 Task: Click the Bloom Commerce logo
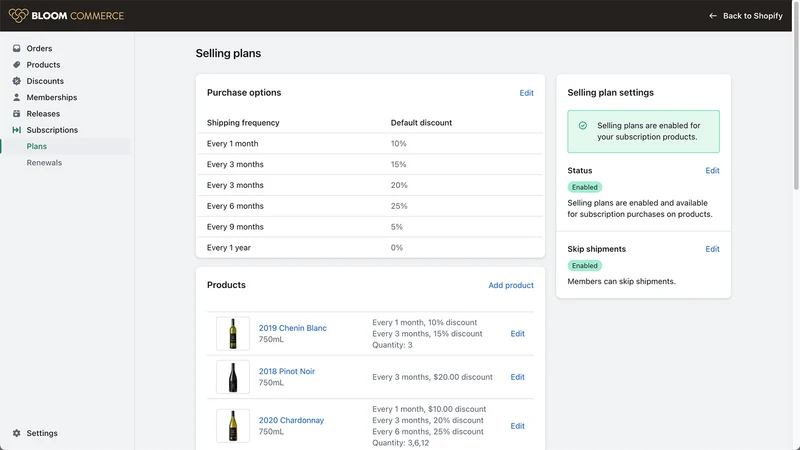click(x=66, y=15)
